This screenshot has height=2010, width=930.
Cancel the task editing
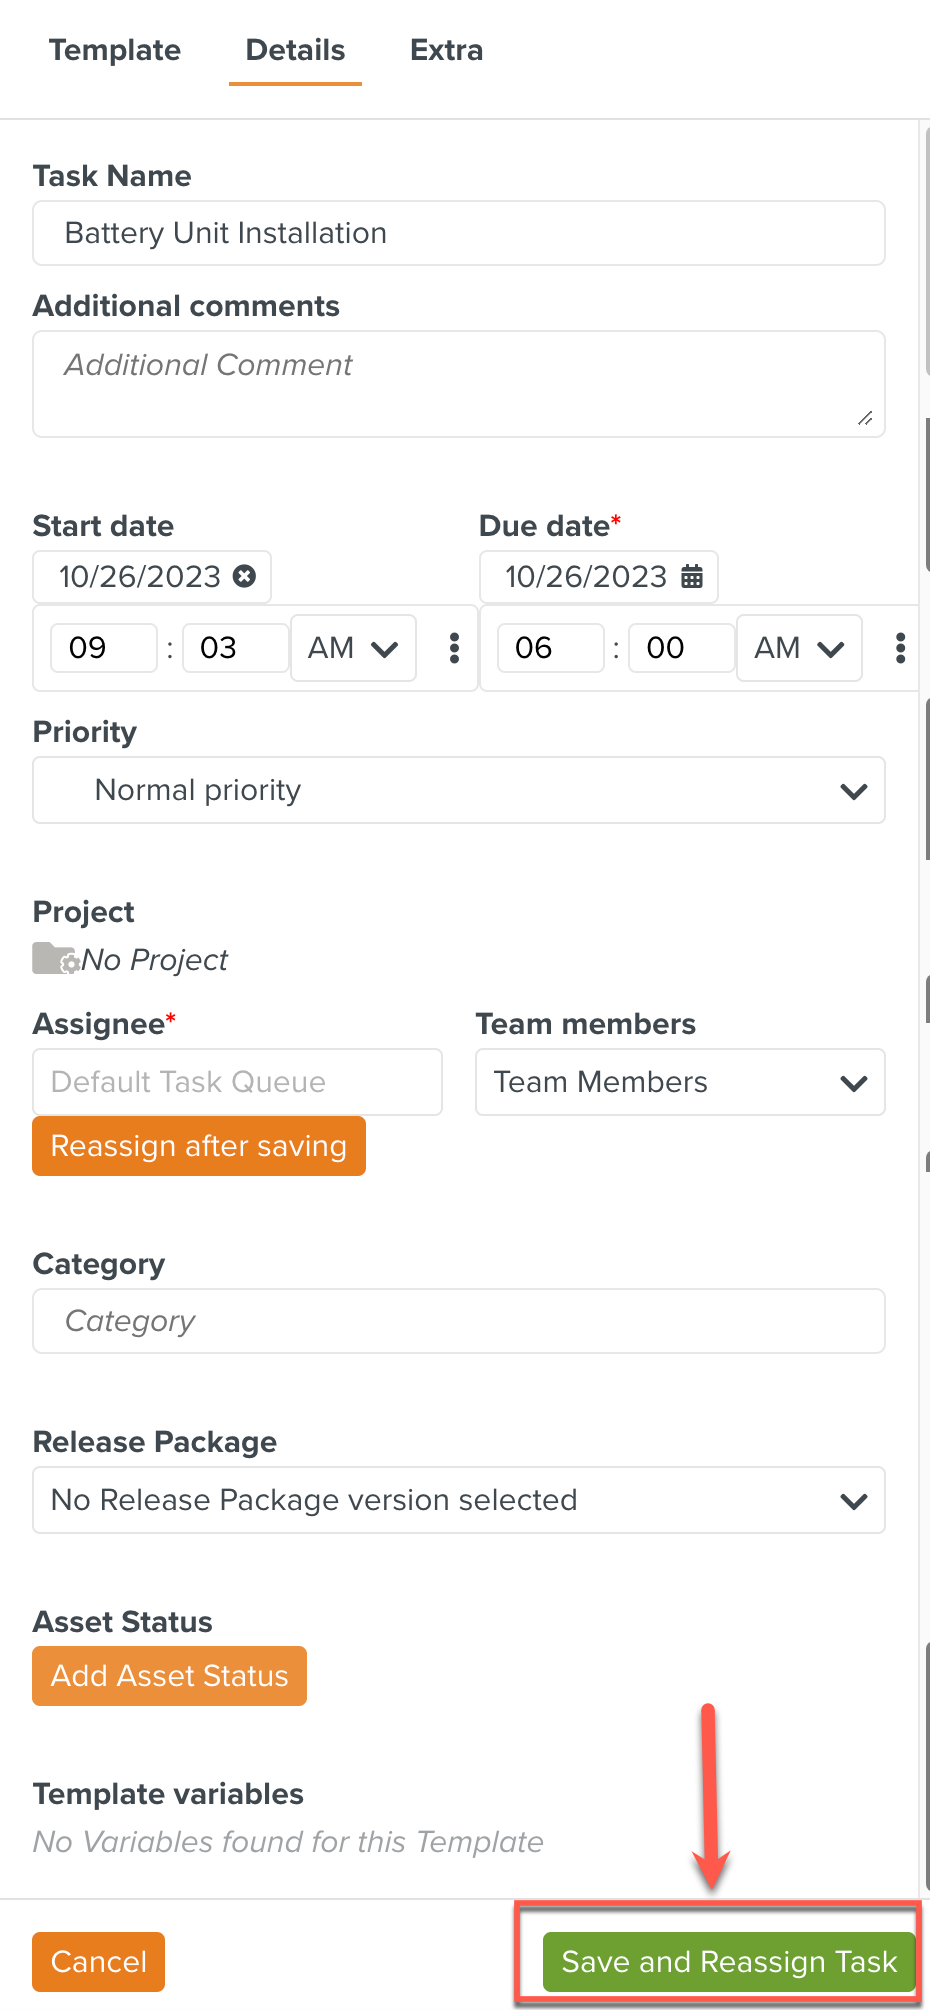coord(99,1962)
